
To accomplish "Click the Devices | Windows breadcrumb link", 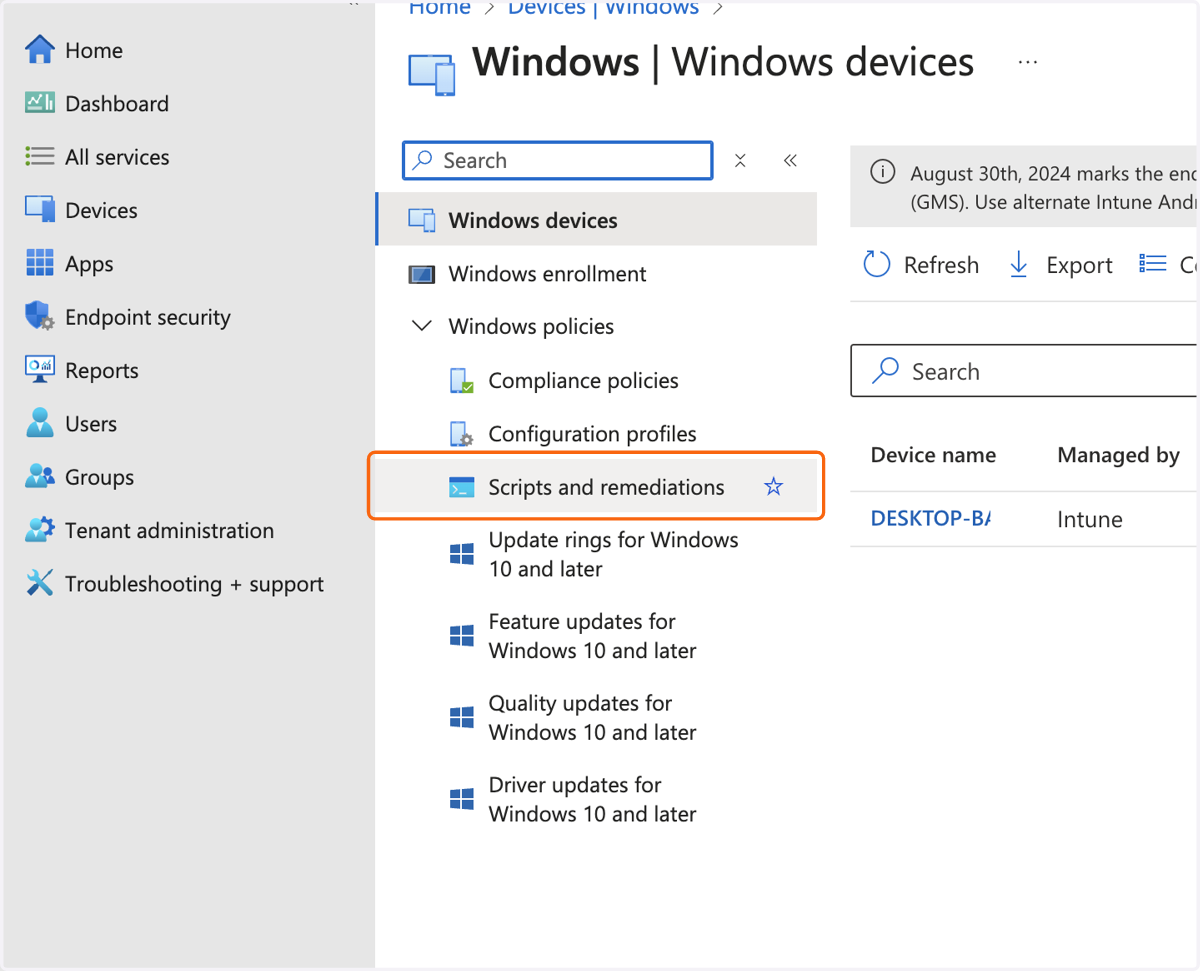I will (603, 9).
